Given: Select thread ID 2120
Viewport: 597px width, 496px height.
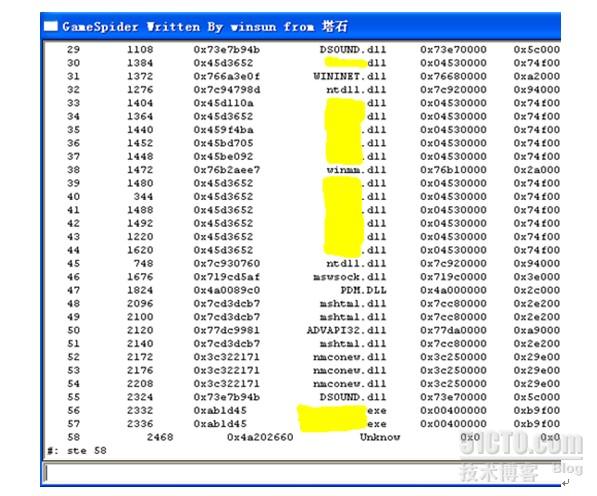Looking at the screenshot, I should pos(140,330).
